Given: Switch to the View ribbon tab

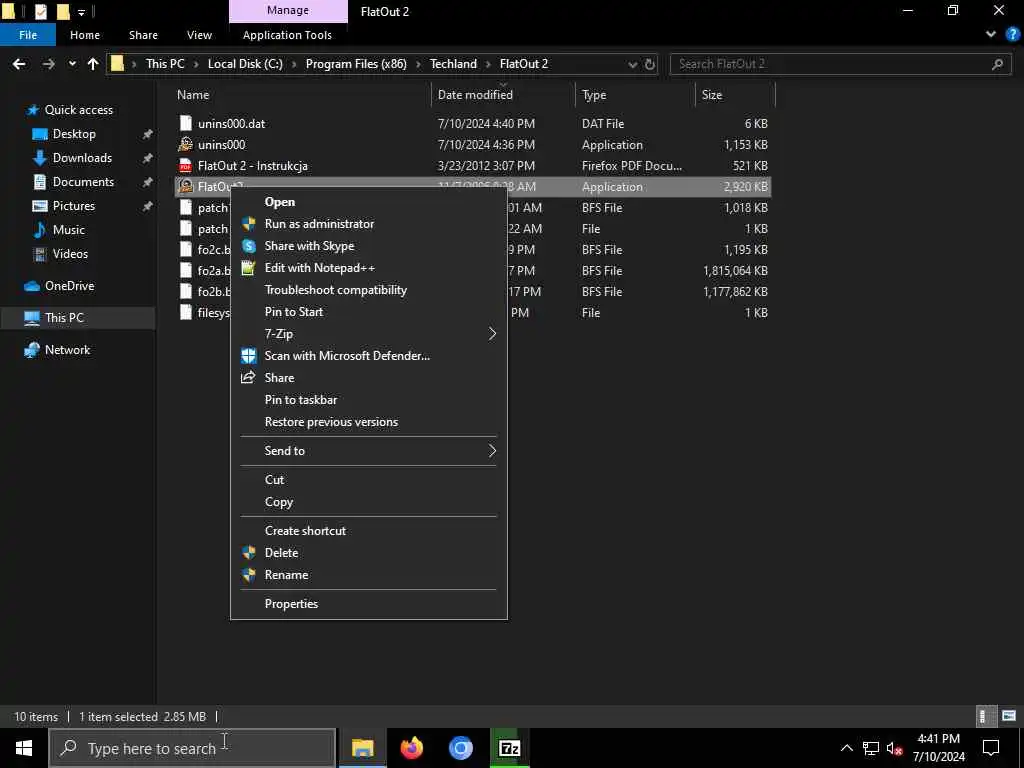Looking at the screenshot, I should [199, 35].
